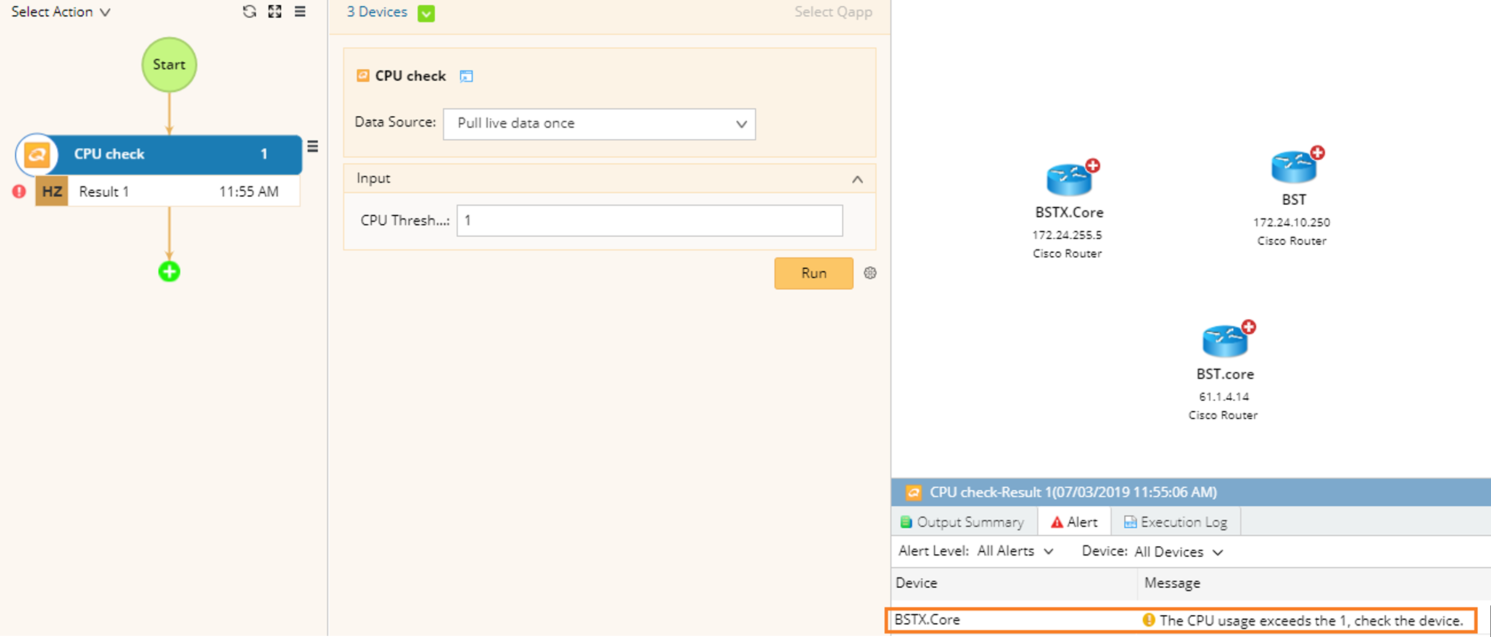Click the 3 Devices link
This screenshot has height=637, width=1491.
pos(377,12)
